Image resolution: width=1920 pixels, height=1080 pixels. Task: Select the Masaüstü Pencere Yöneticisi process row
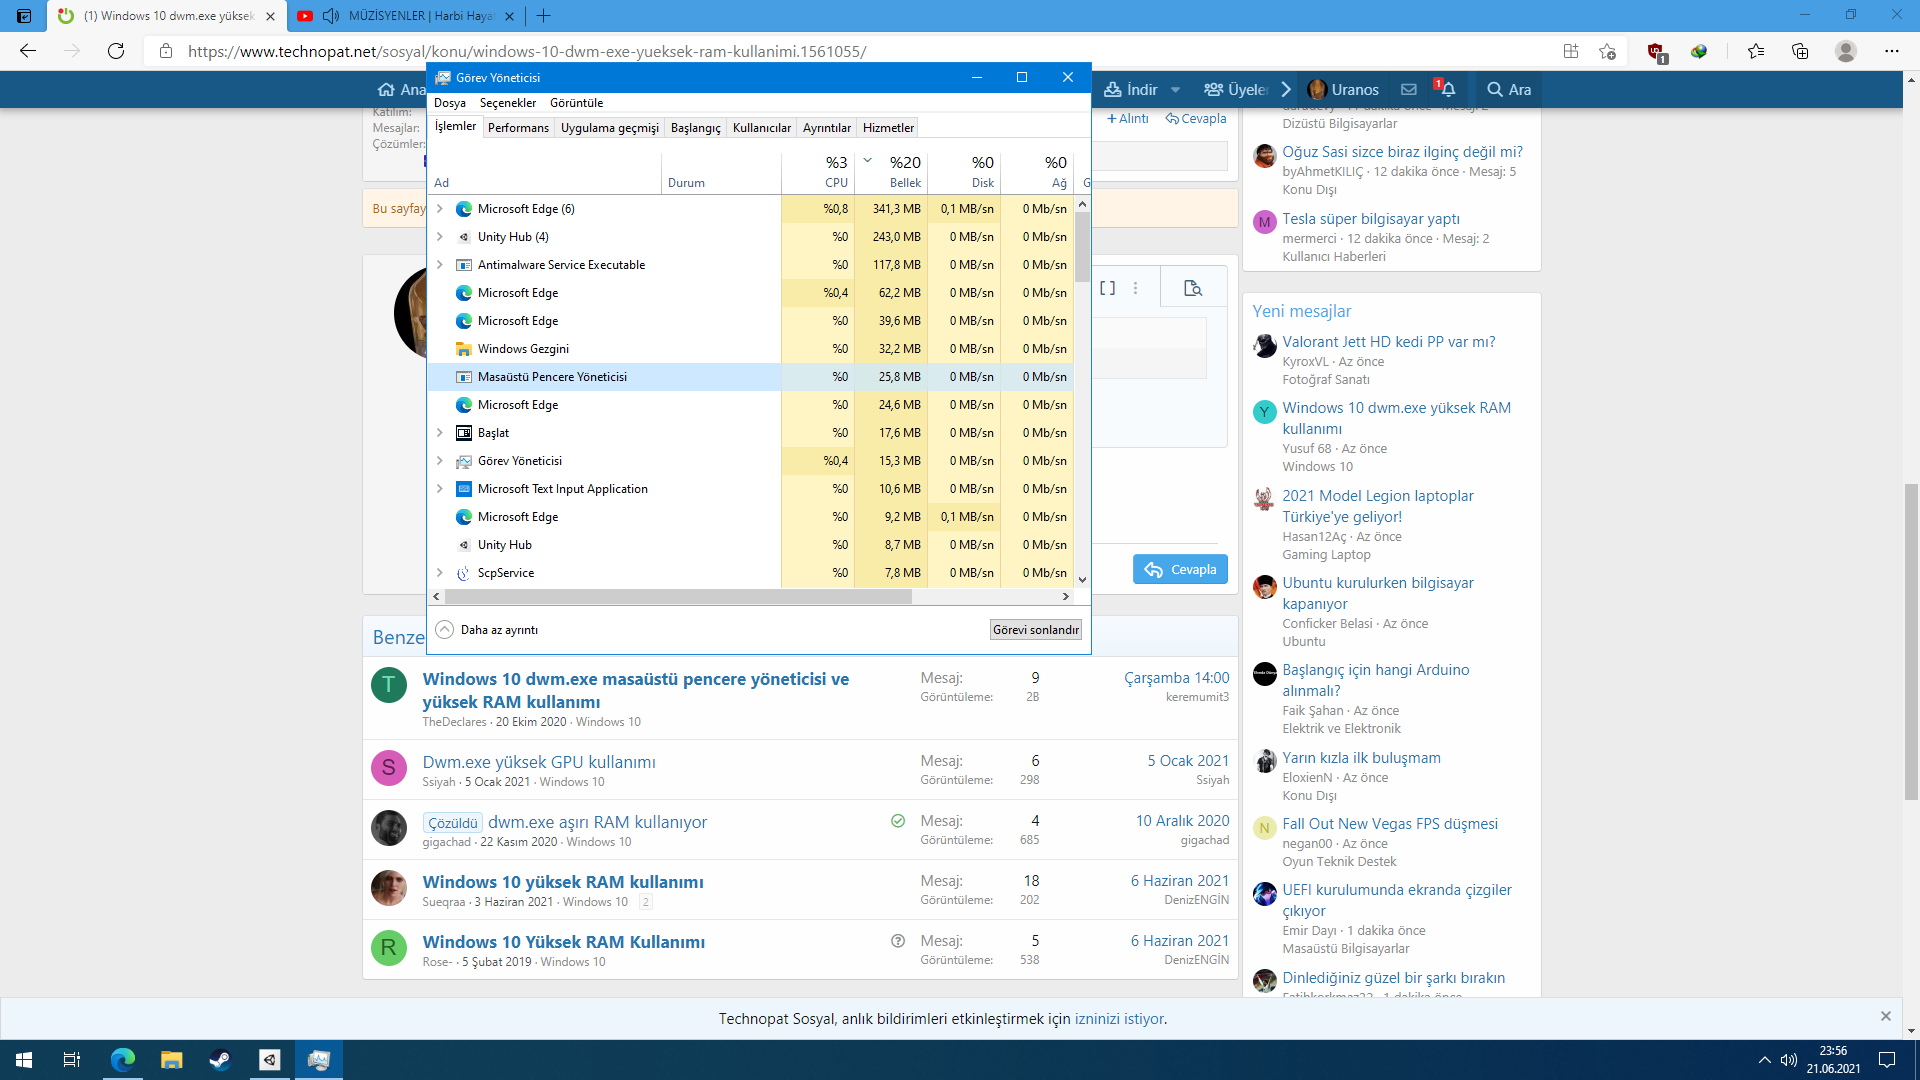point(552,377)
